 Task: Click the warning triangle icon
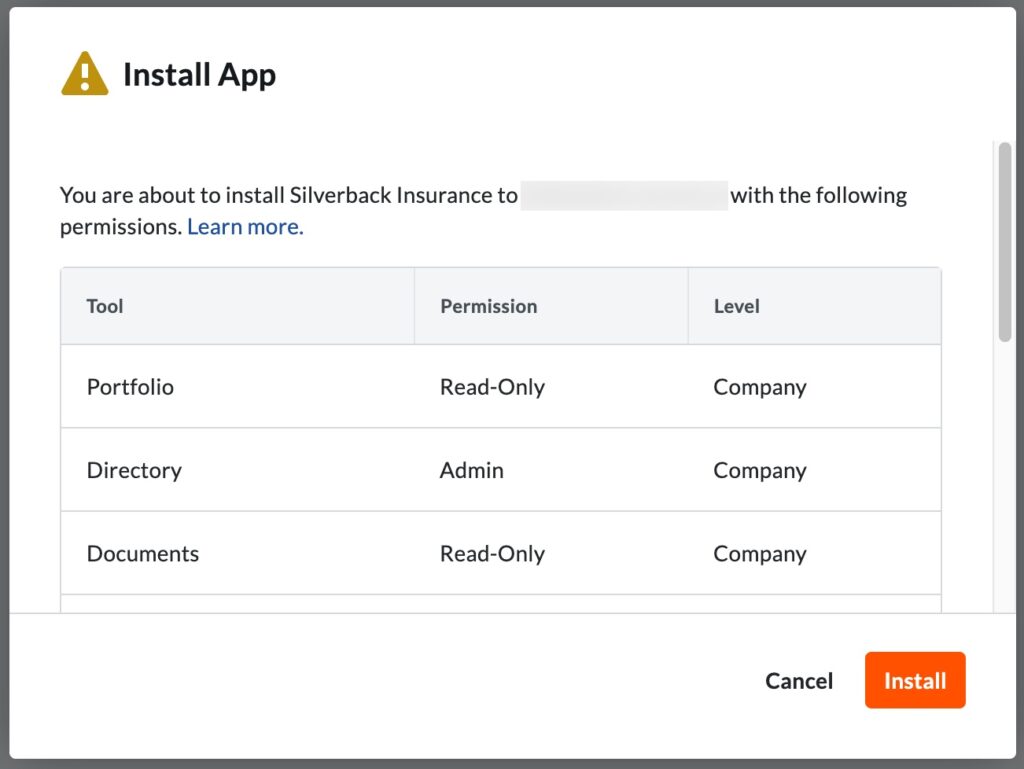click(85, 74)
